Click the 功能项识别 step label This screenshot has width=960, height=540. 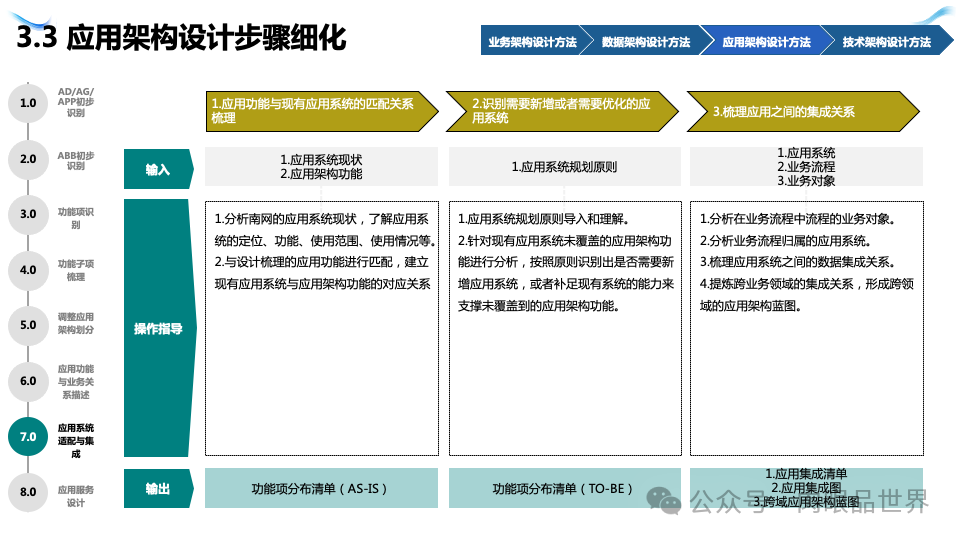pos(76,218)
